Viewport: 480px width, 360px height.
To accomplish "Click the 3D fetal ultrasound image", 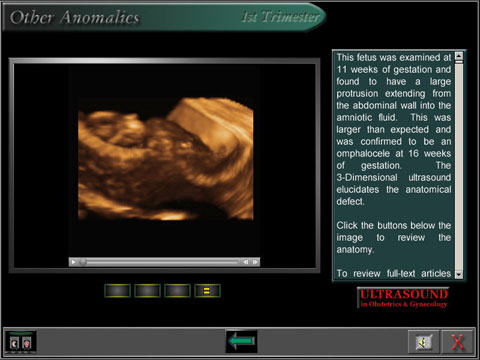I will 166,159.
